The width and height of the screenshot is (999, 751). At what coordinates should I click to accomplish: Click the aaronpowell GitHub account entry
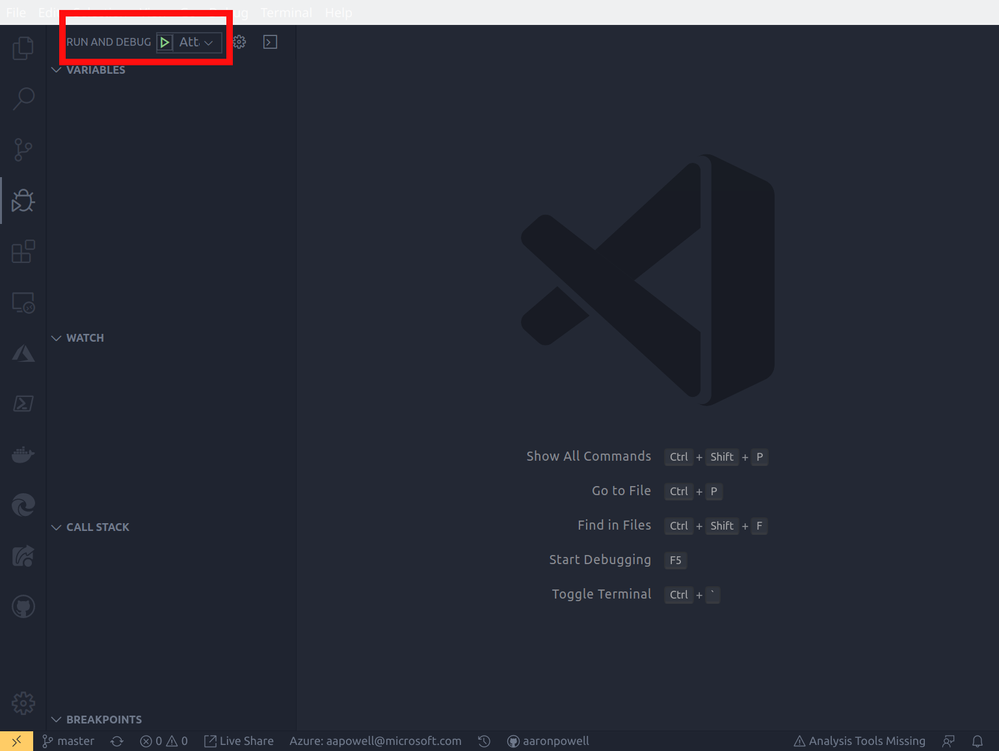(548, 741)
